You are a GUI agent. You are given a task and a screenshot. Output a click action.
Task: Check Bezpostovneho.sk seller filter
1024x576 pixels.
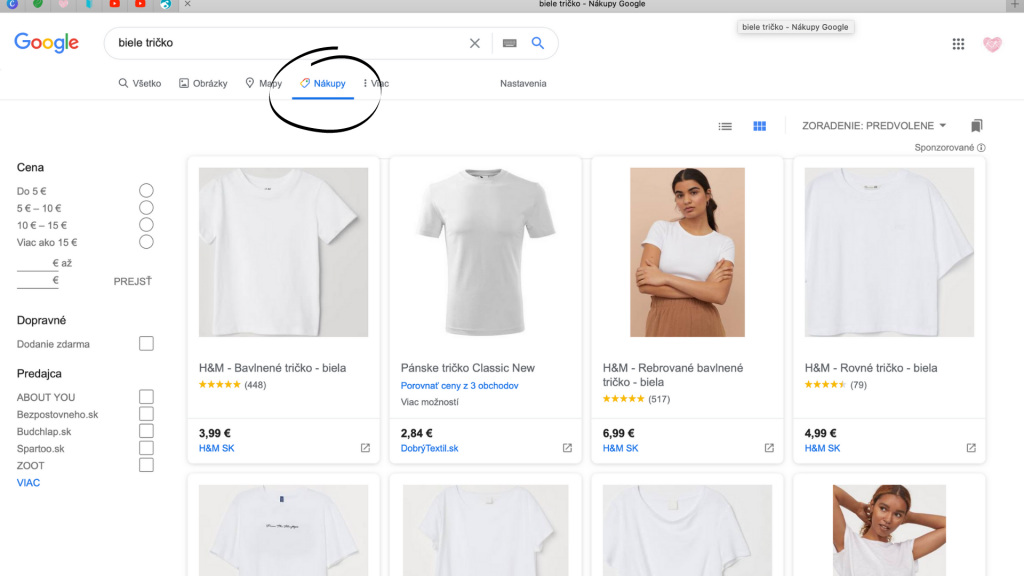point(146,414)
